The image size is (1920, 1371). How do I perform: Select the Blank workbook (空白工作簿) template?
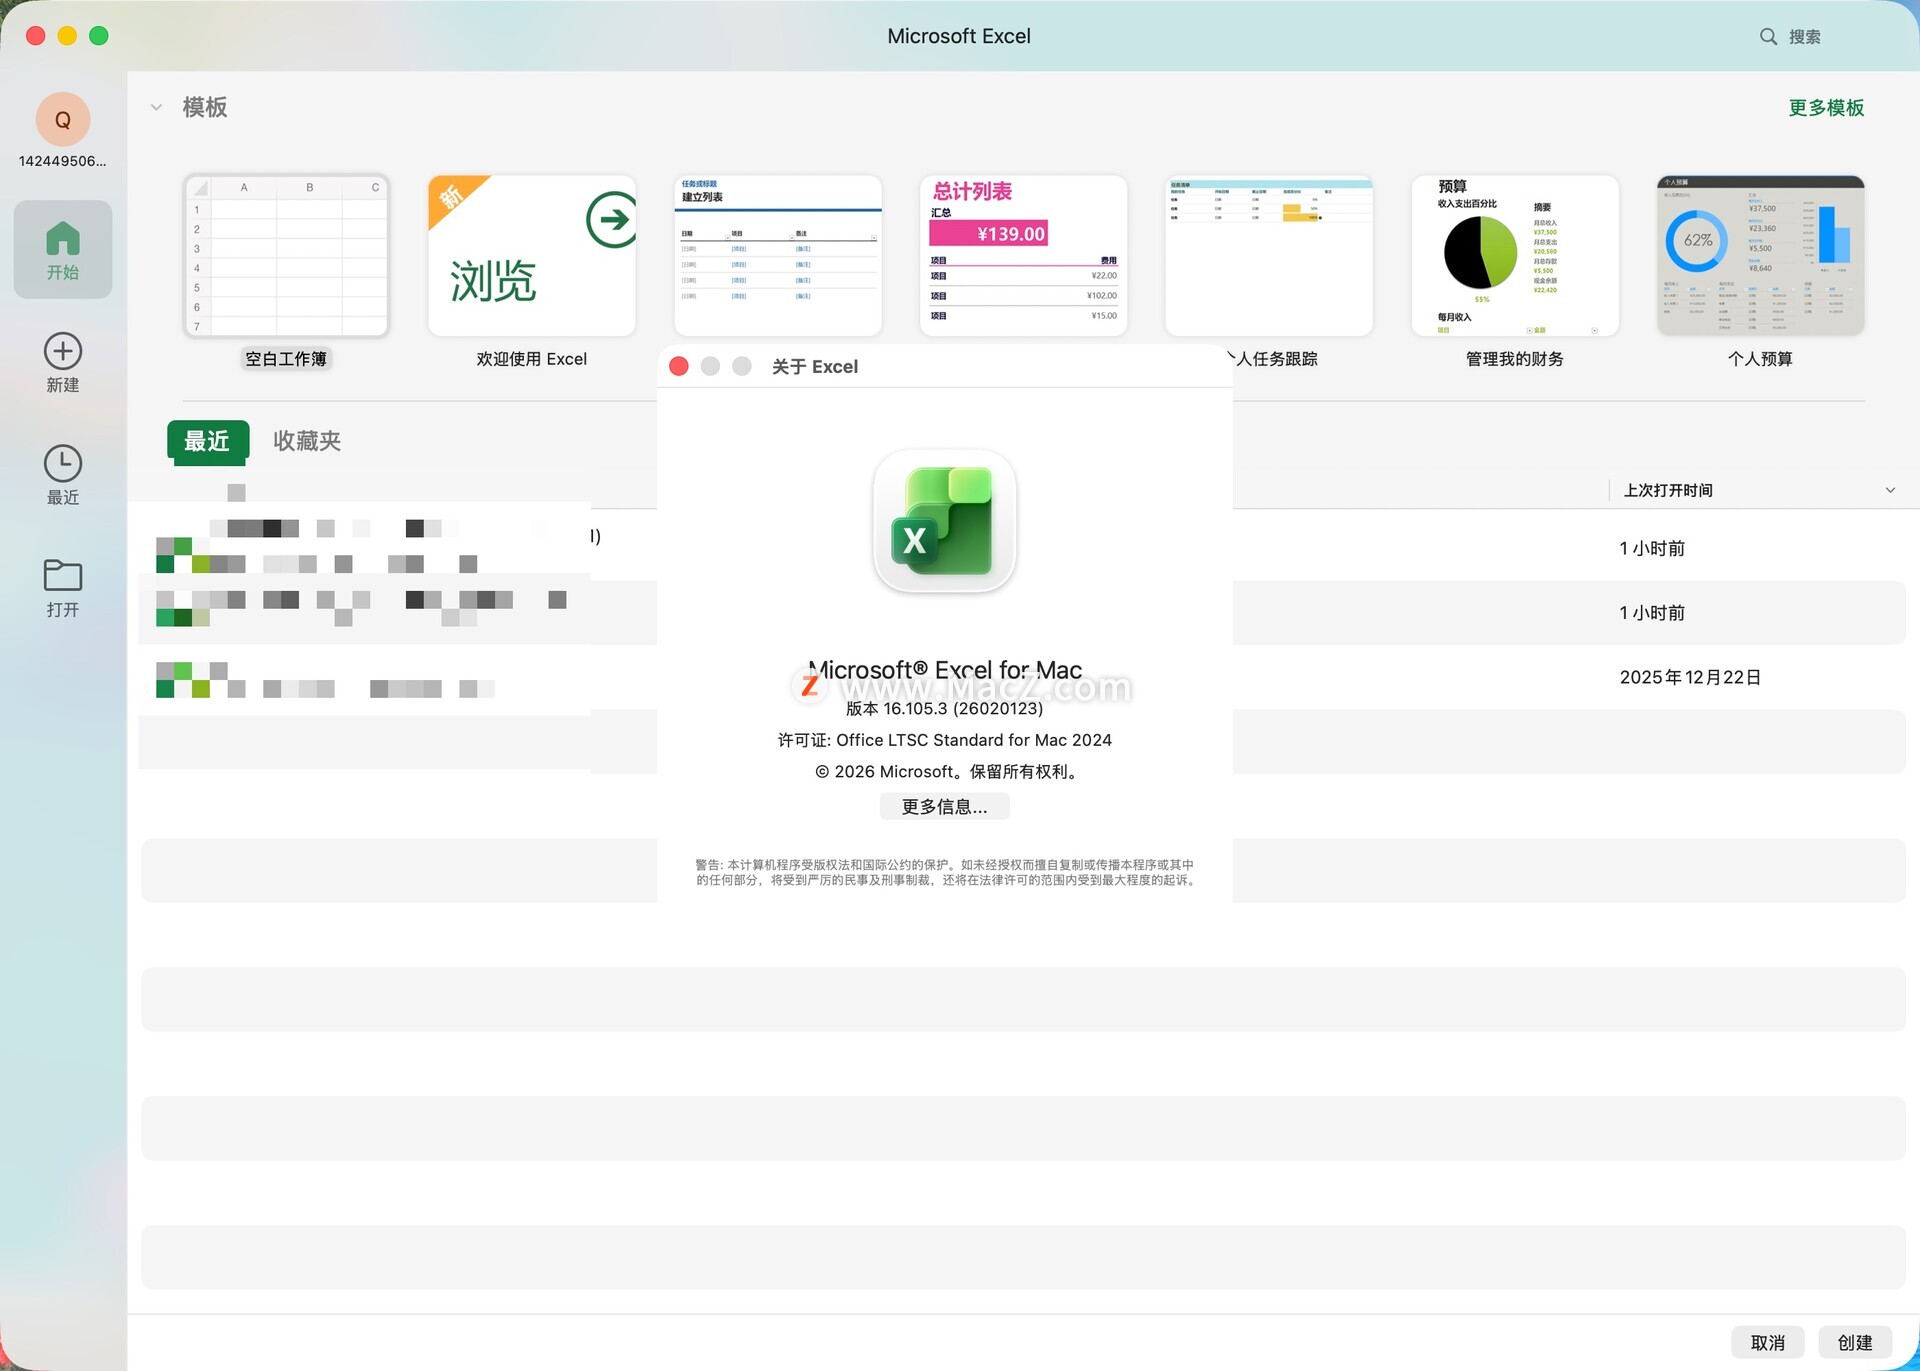point(286,257)
